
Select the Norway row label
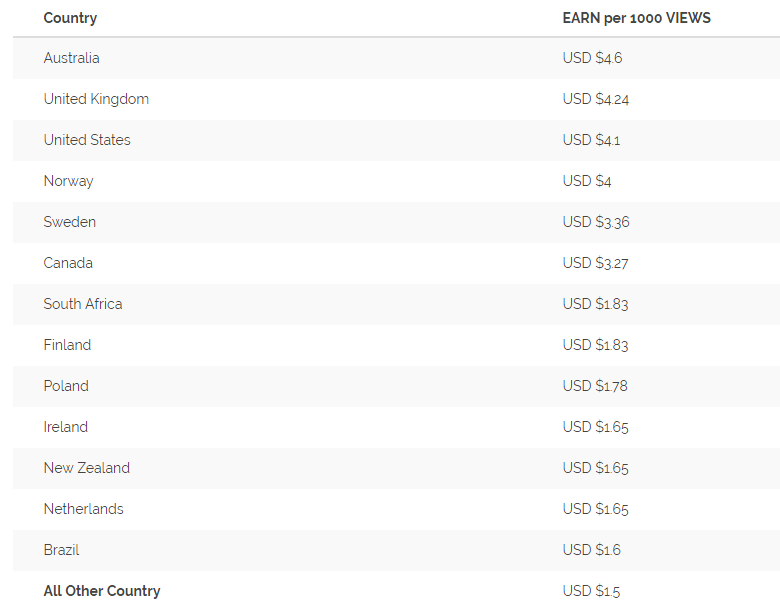point(68,181)
